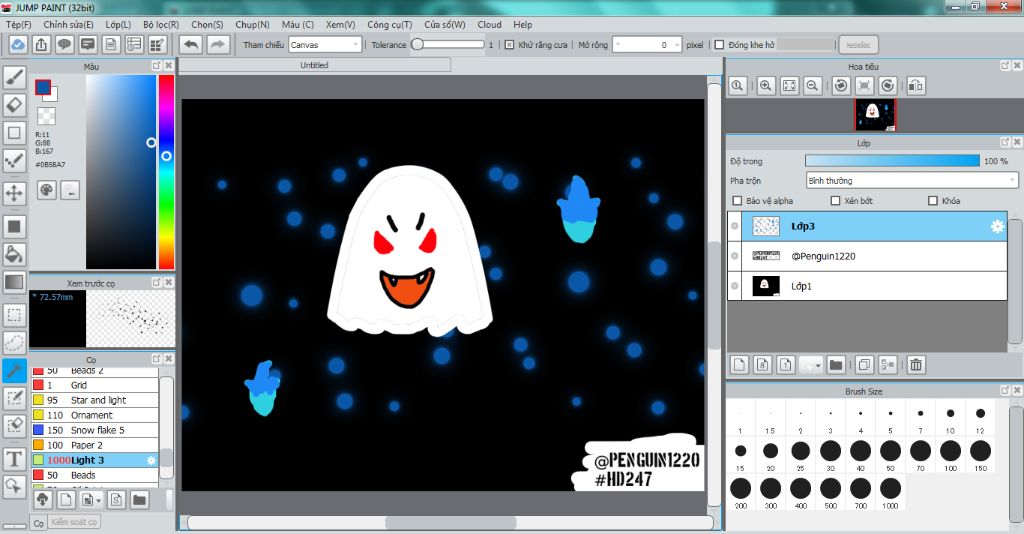Open the Chỉnh sửa(E) menu

[x=69, y=24]
